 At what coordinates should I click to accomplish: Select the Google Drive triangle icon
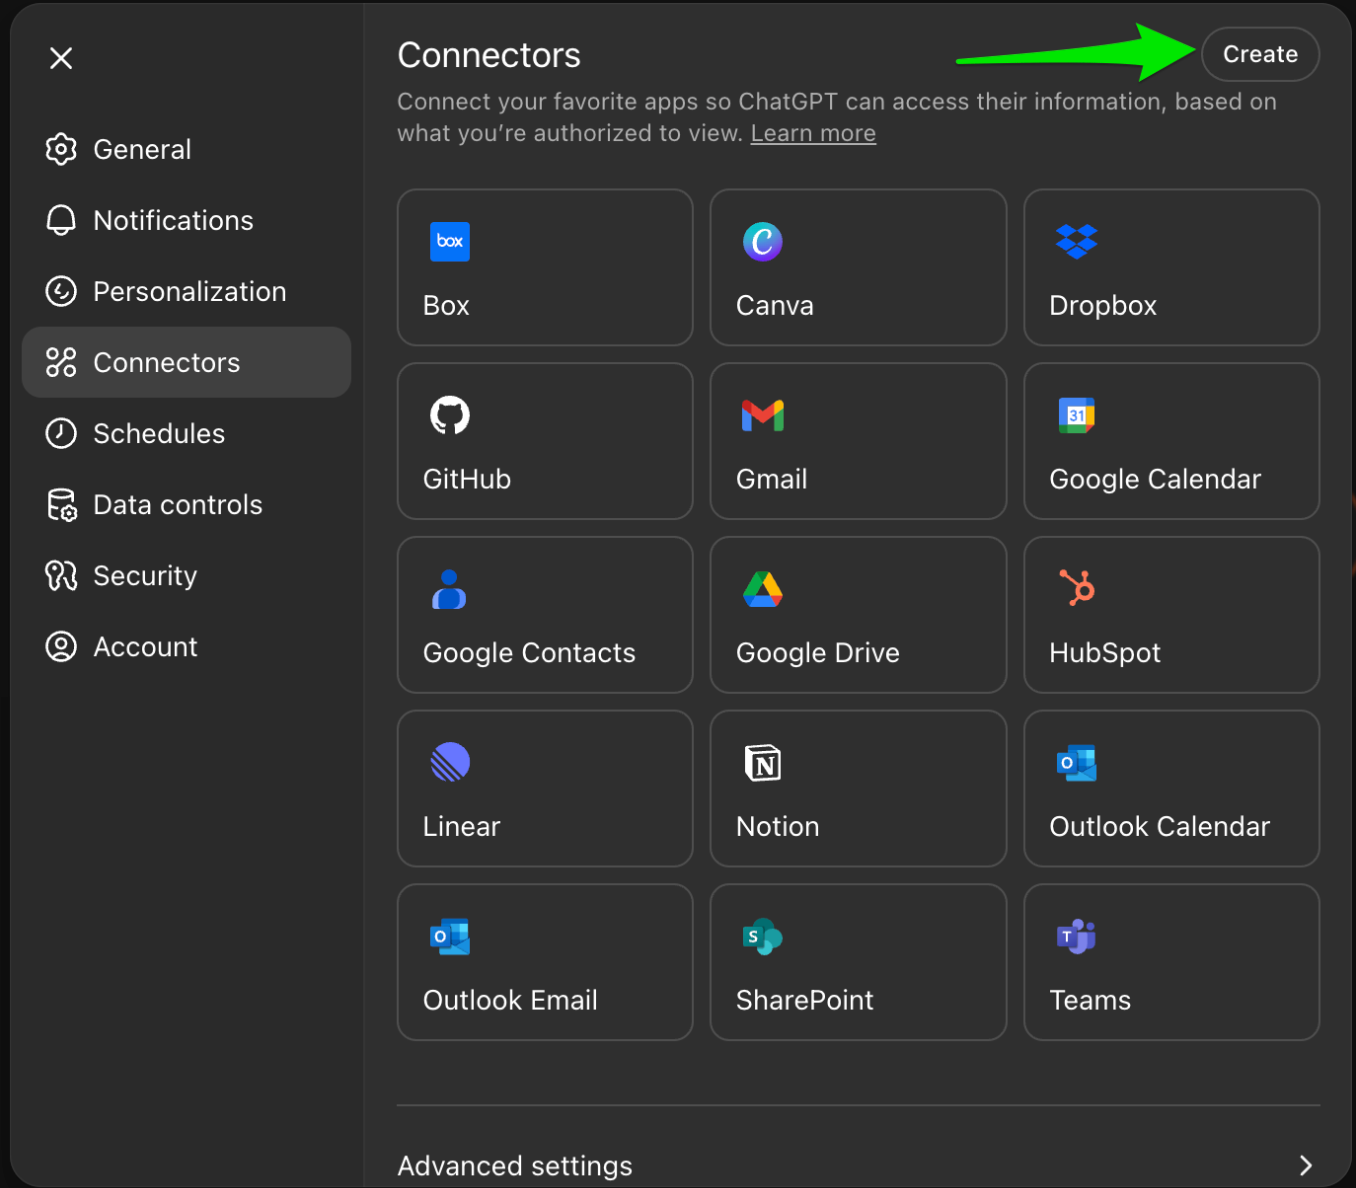tap(762, 589)
